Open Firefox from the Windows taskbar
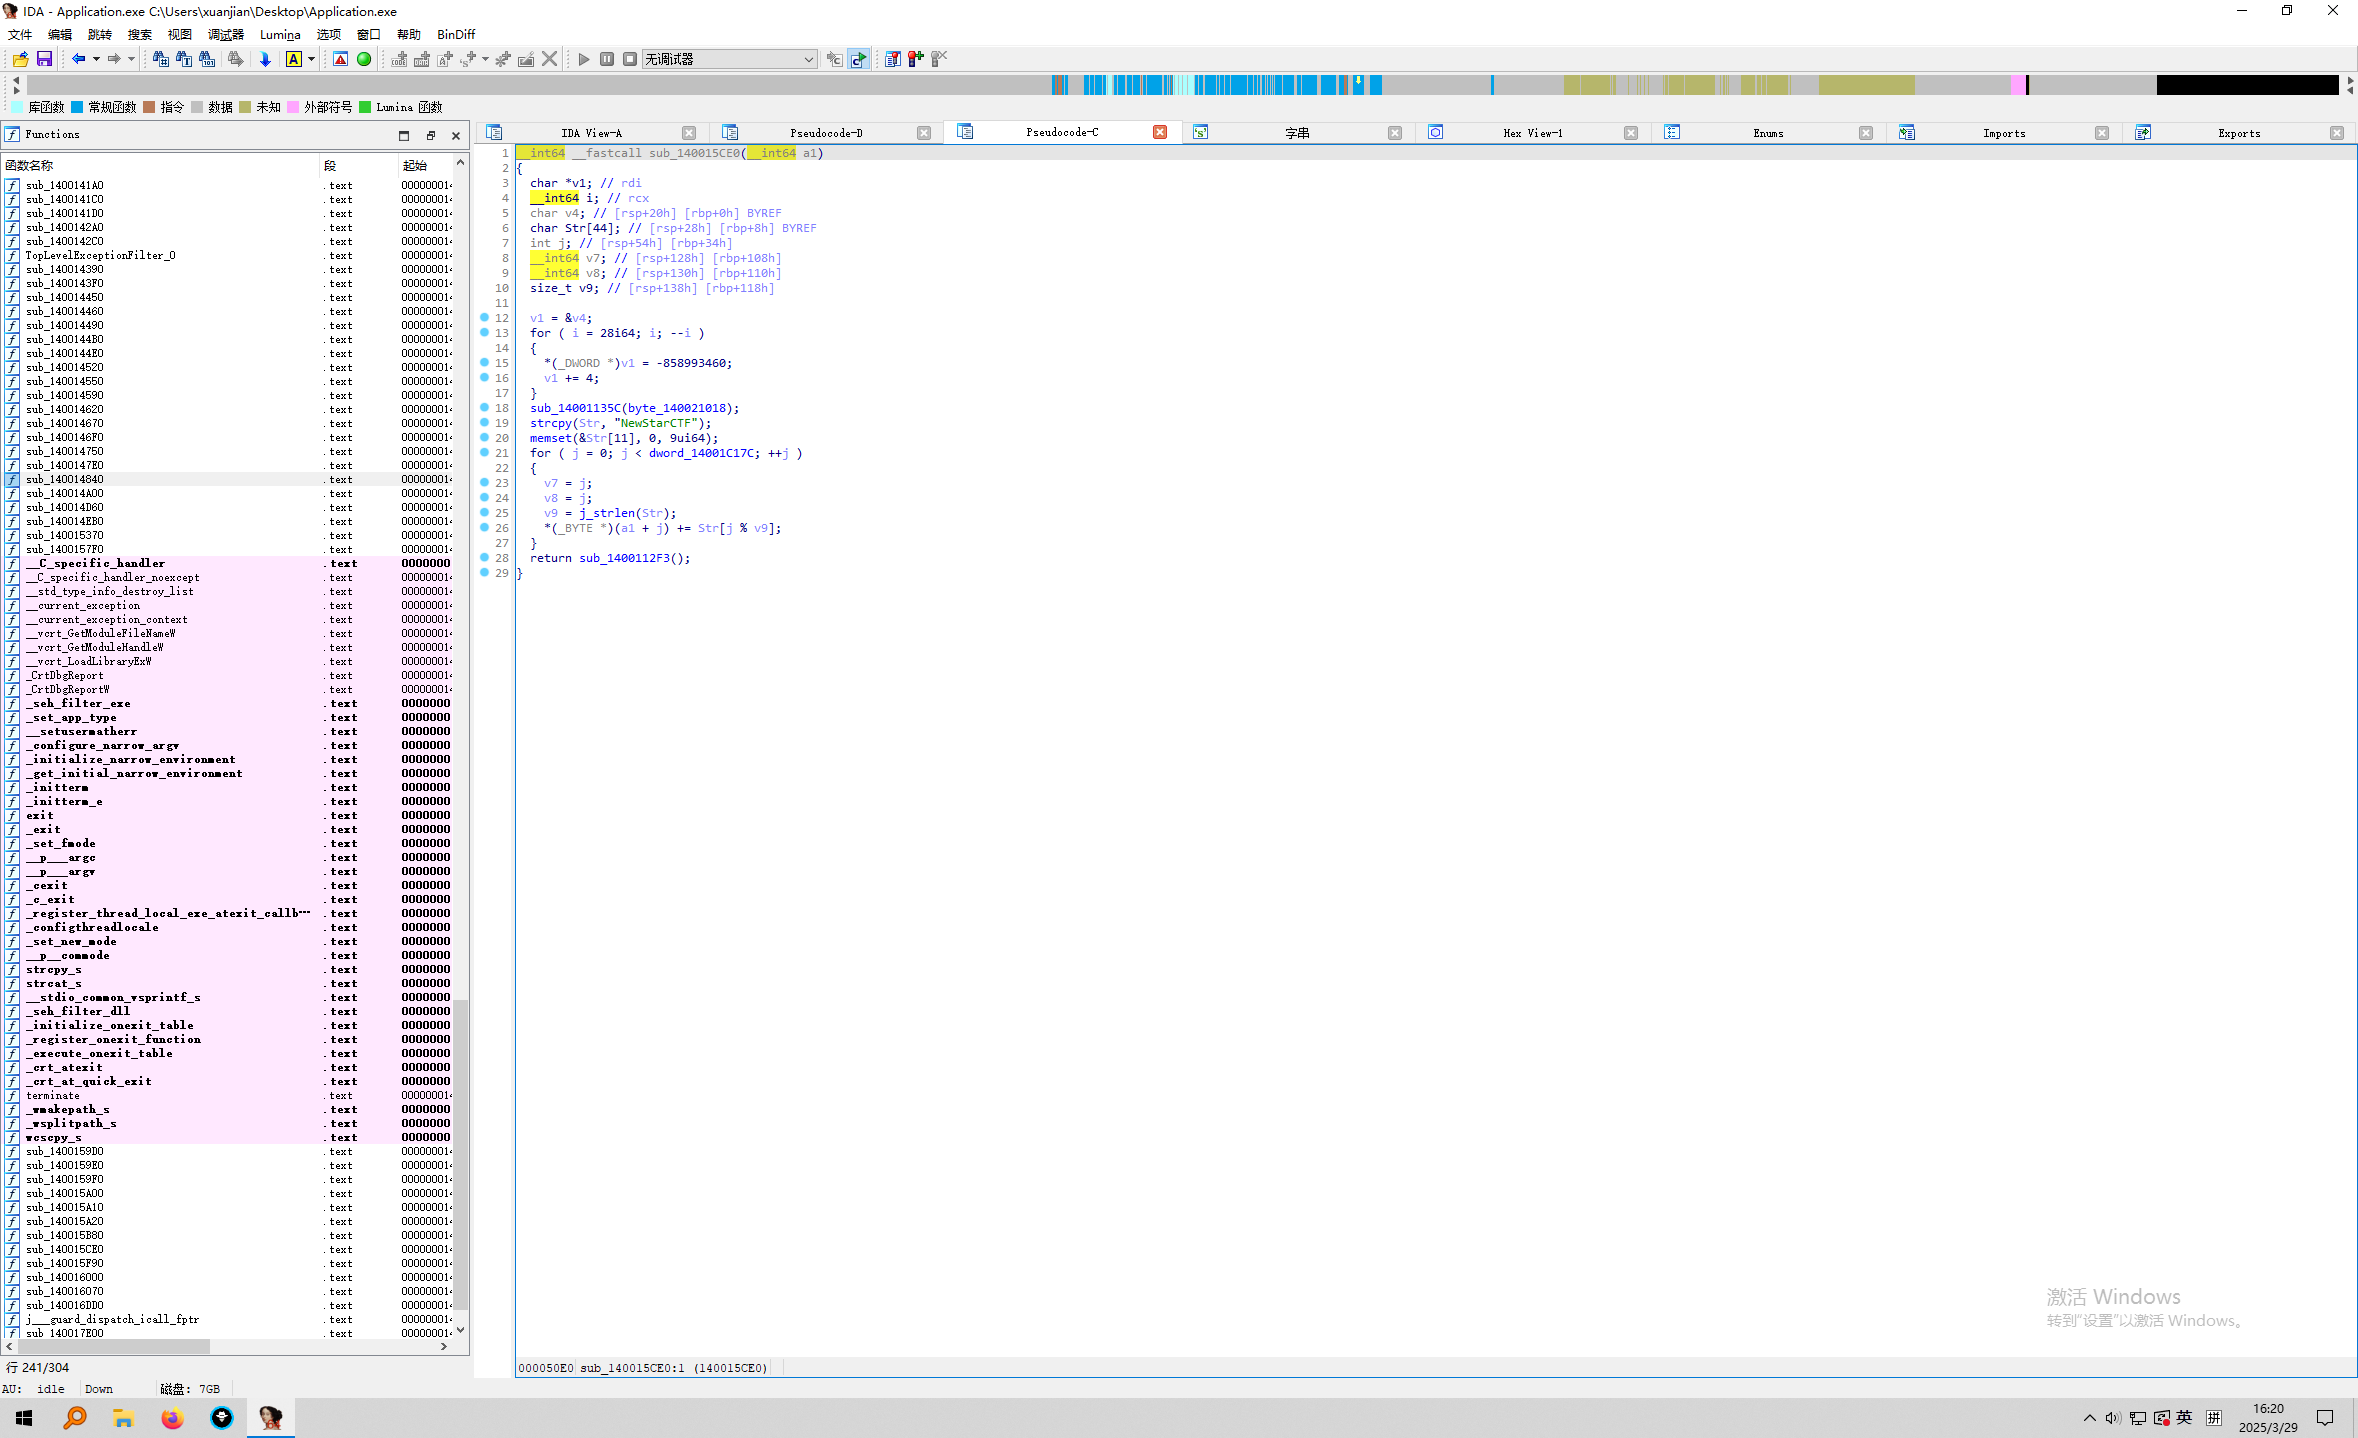Image resolution: width=2358 pixels, height=1438 pixels. pos(172,1418)
